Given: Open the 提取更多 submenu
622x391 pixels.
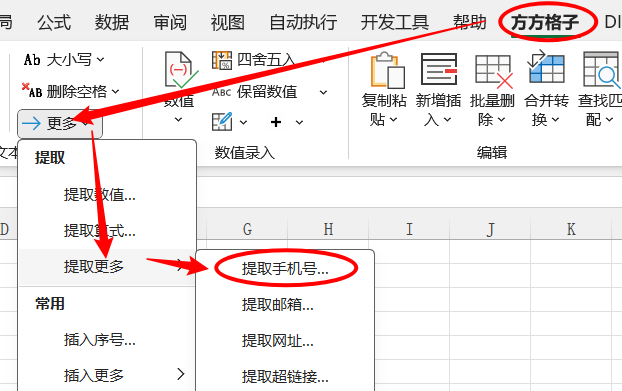Looking at the screenshot, I should [108, 266].
